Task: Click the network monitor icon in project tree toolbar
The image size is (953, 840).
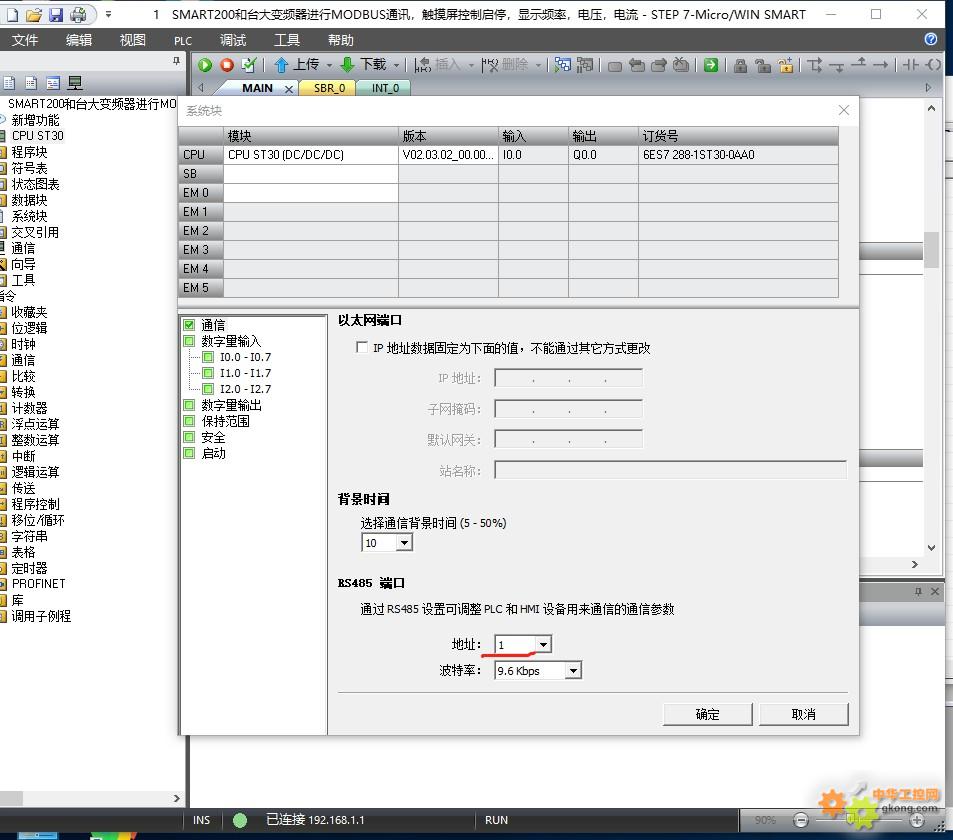Action: pyautogui.click(x=75, y=83)
